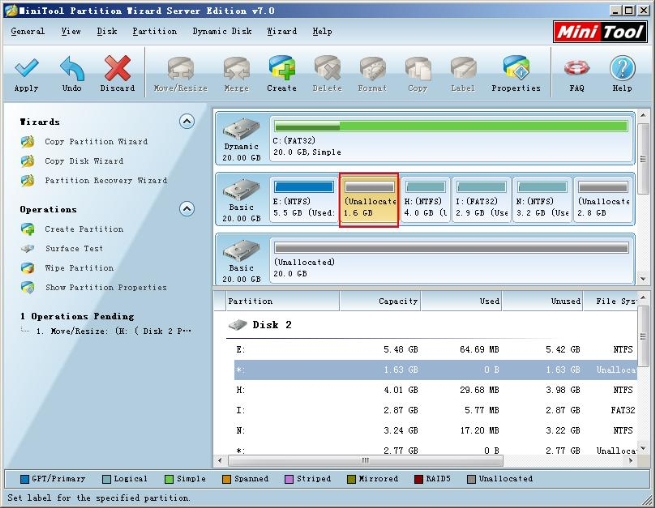
Task: Click the Capacity column header
Action: click(380, 301)
